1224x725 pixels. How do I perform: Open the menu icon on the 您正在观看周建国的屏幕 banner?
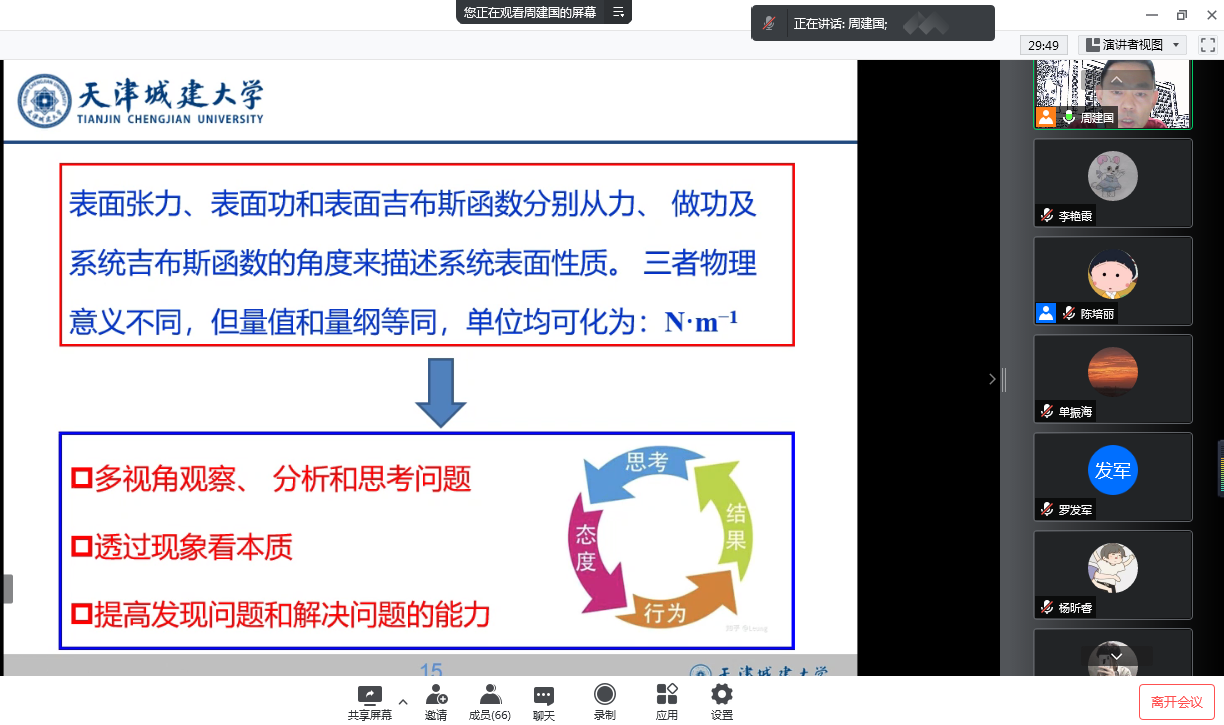pos(618,12)
